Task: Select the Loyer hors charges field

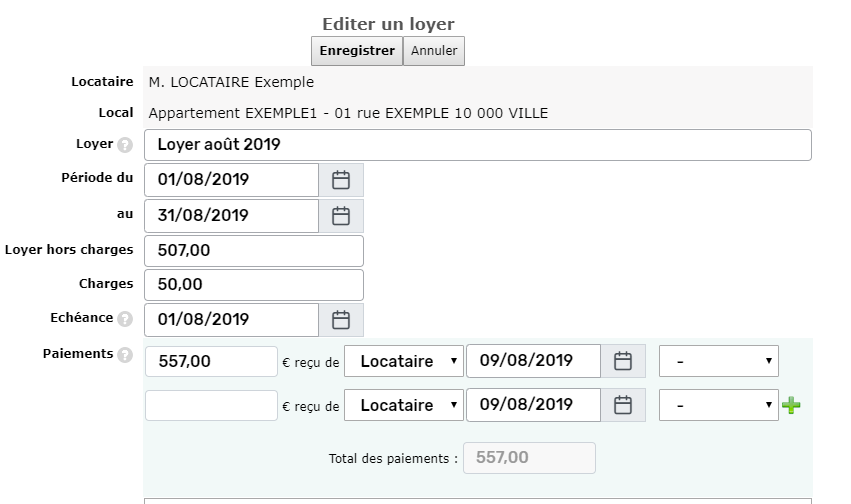Action: pos(254,250)
